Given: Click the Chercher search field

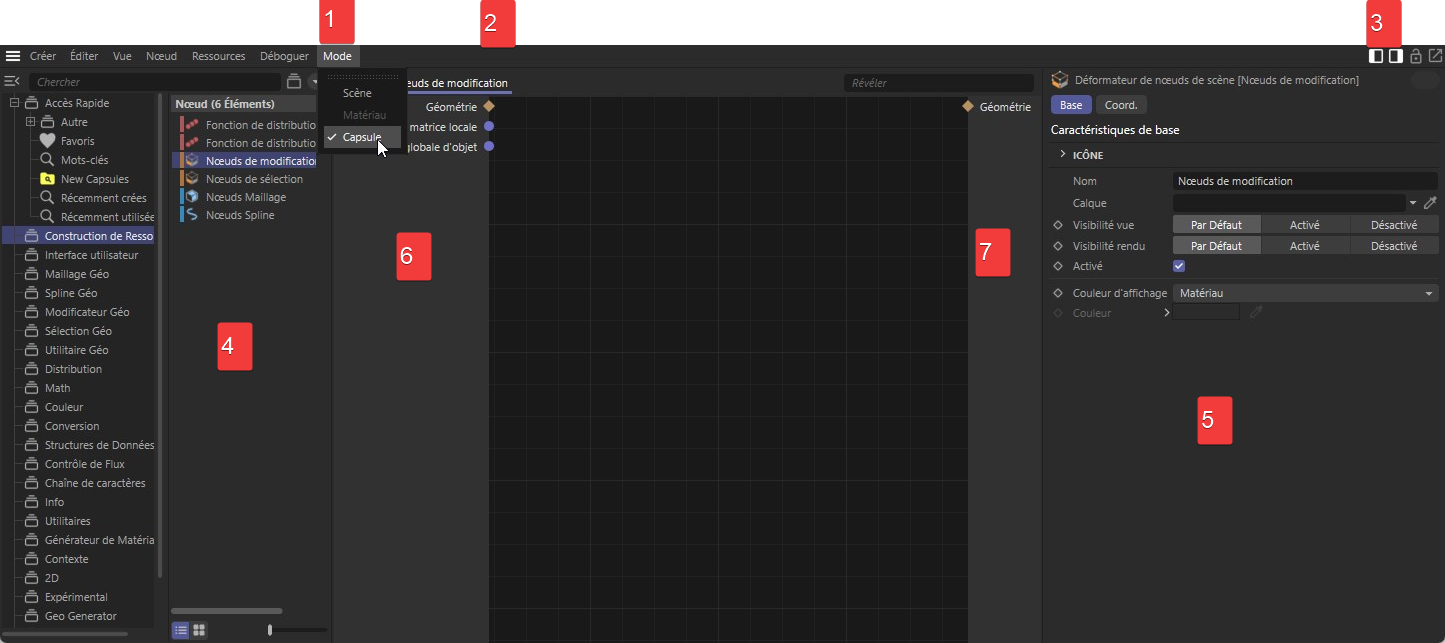Looking at the screenshot, I should [155, 82].
